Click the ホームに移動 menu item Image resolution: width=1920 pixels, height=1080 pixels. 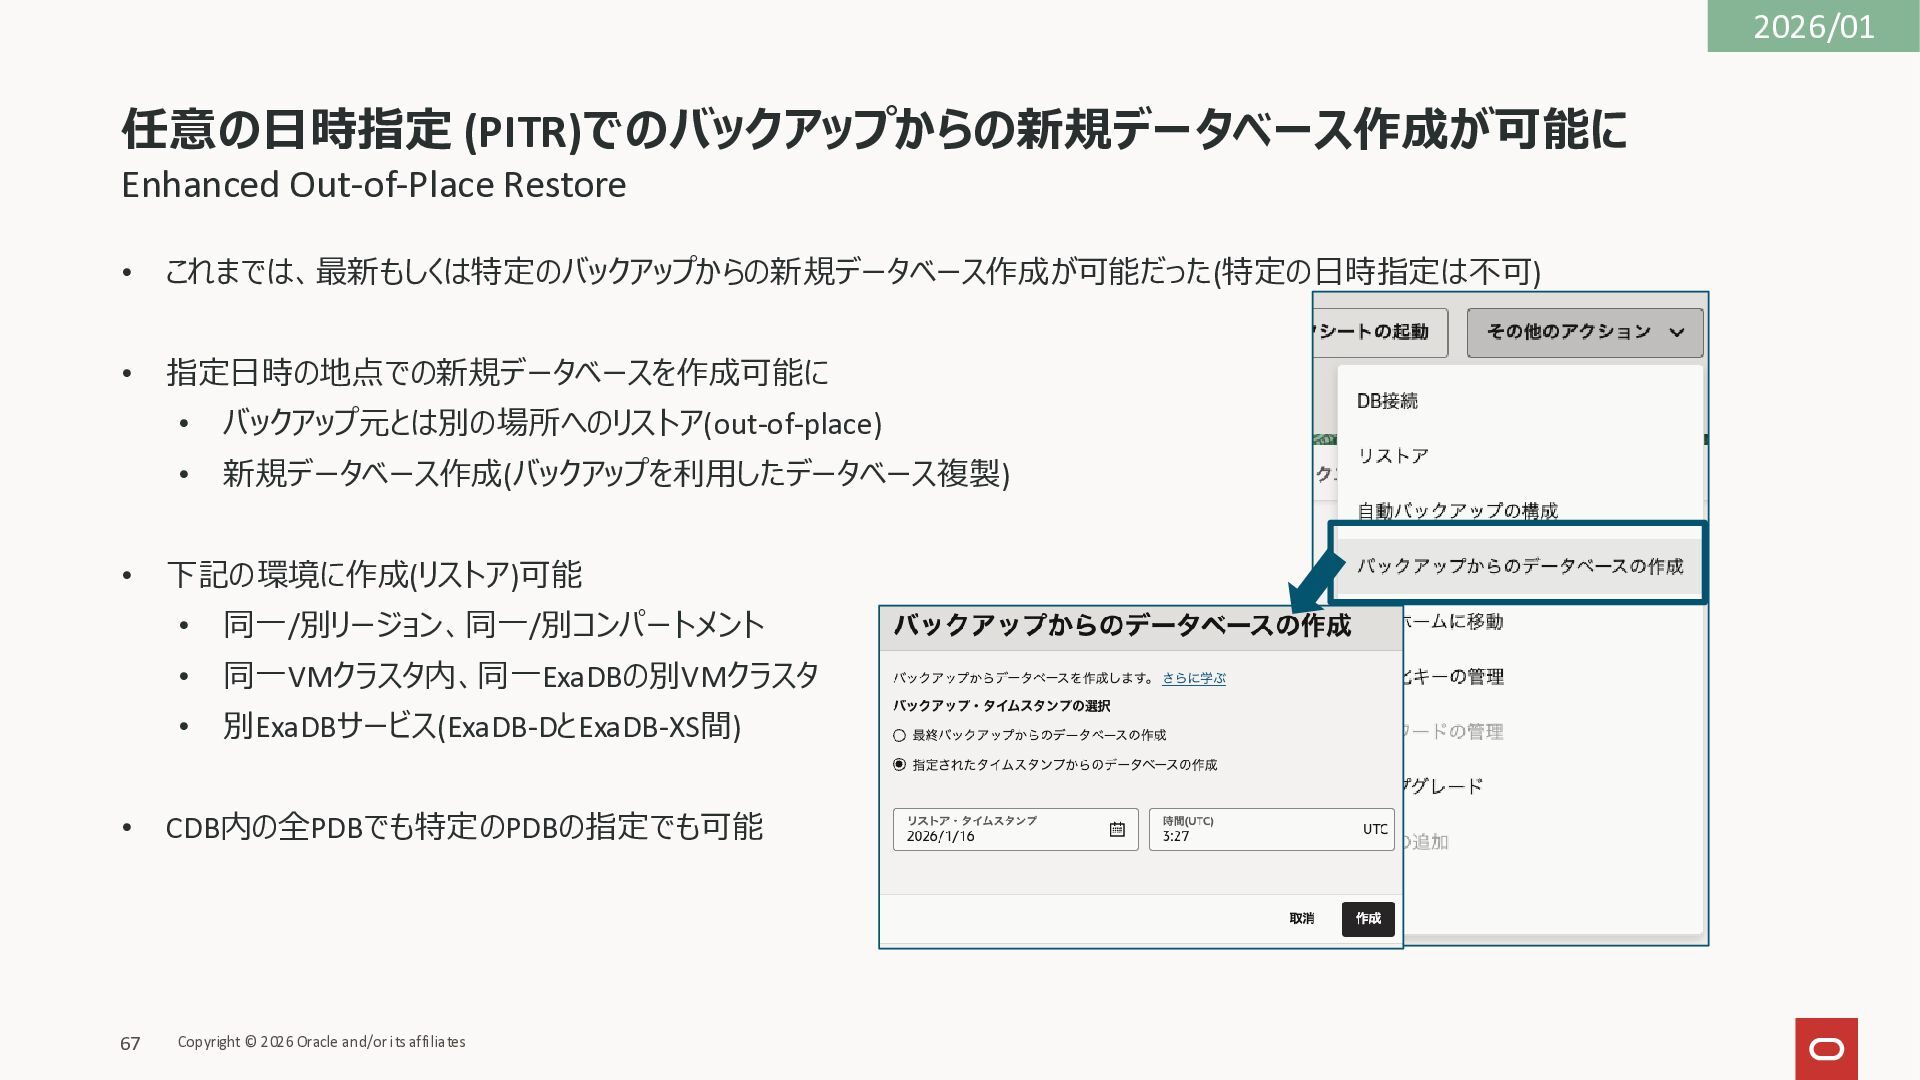click(x=1453, y=622)
